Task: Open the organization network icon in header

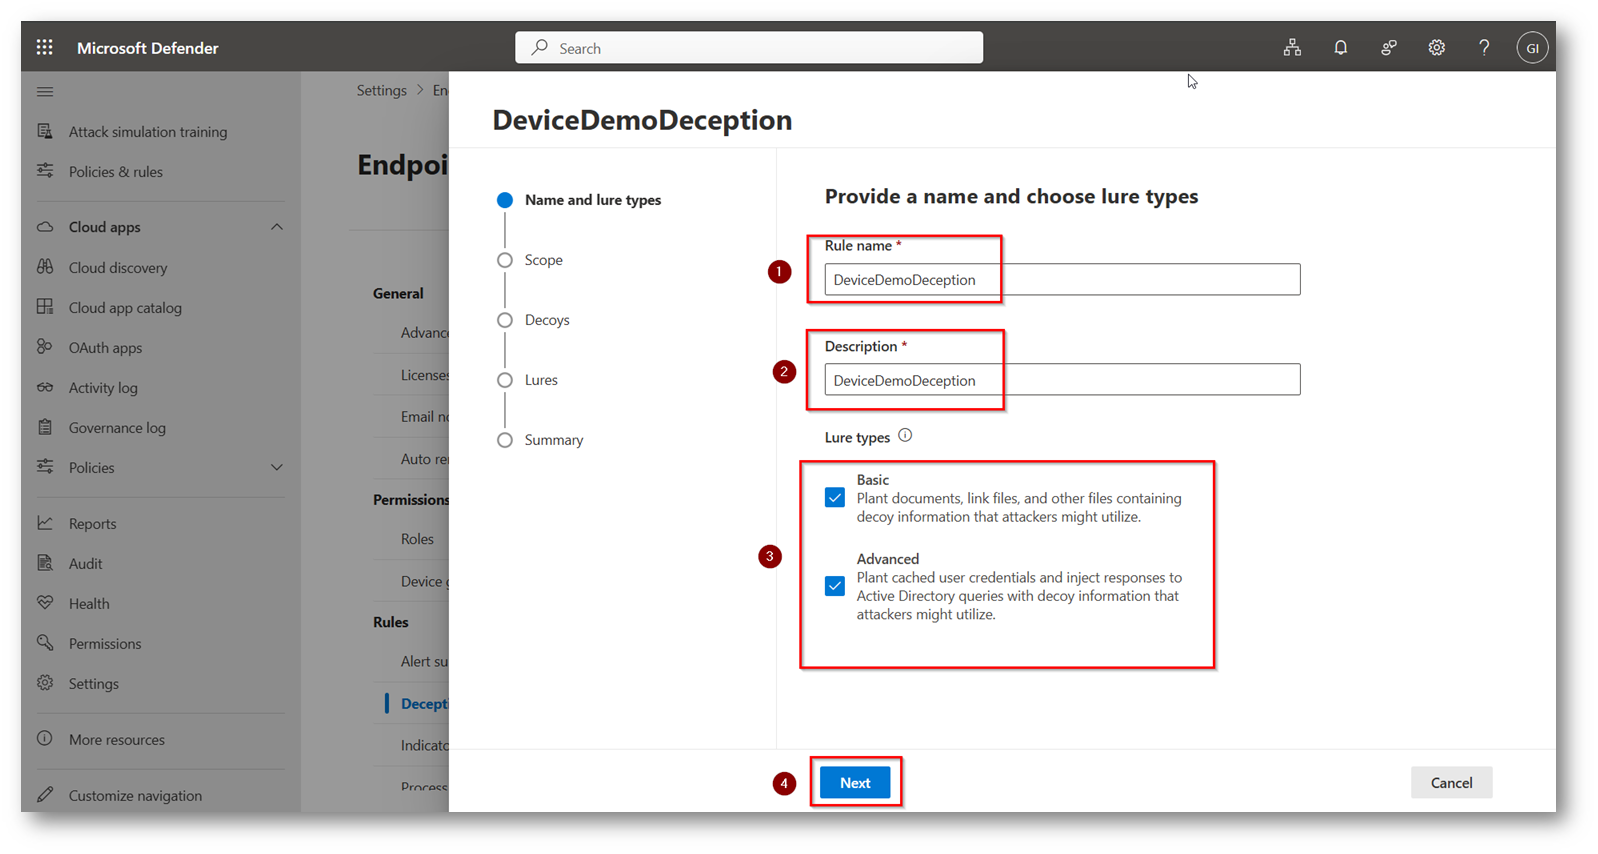Action: point(1292,47)
